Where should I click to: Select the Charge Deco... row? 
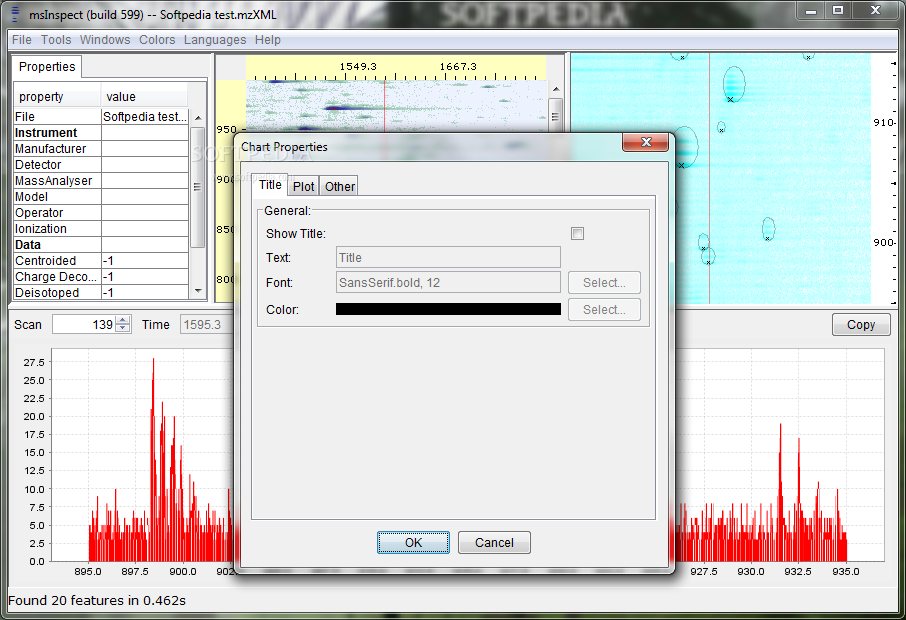pyautogui.click(x=101, y=277)
